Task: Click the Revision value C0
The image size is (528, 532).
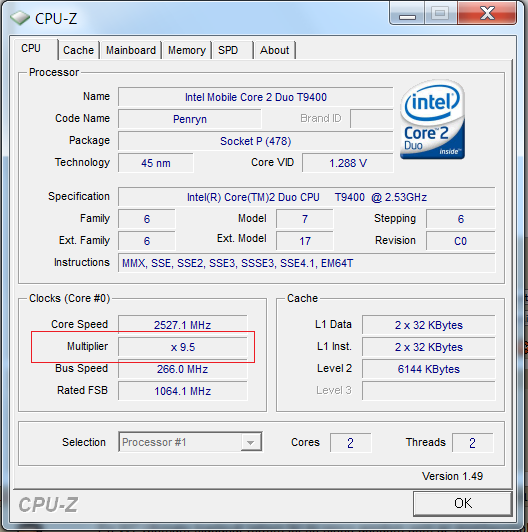Action: (460, 241)
